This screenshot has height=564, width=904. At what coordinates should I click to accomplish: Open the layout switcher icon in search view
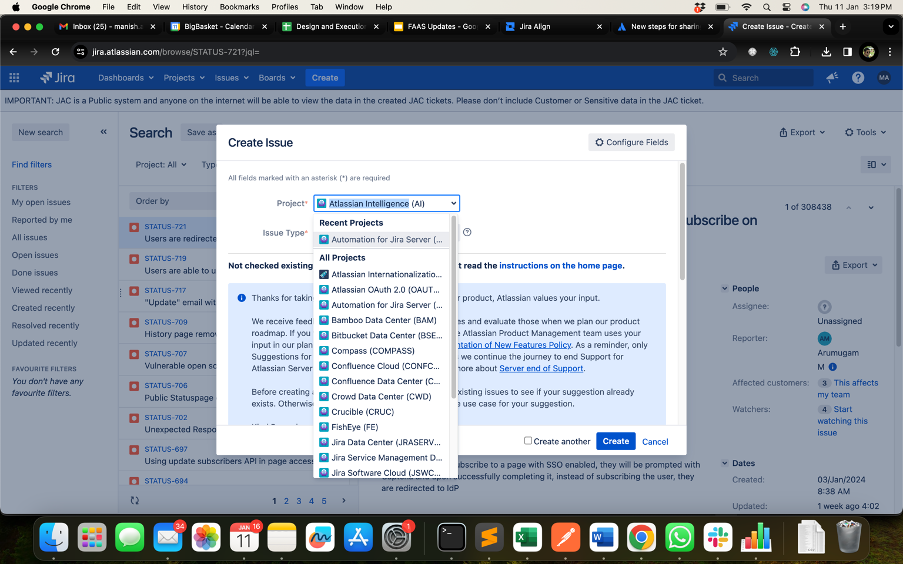(875, 164)
